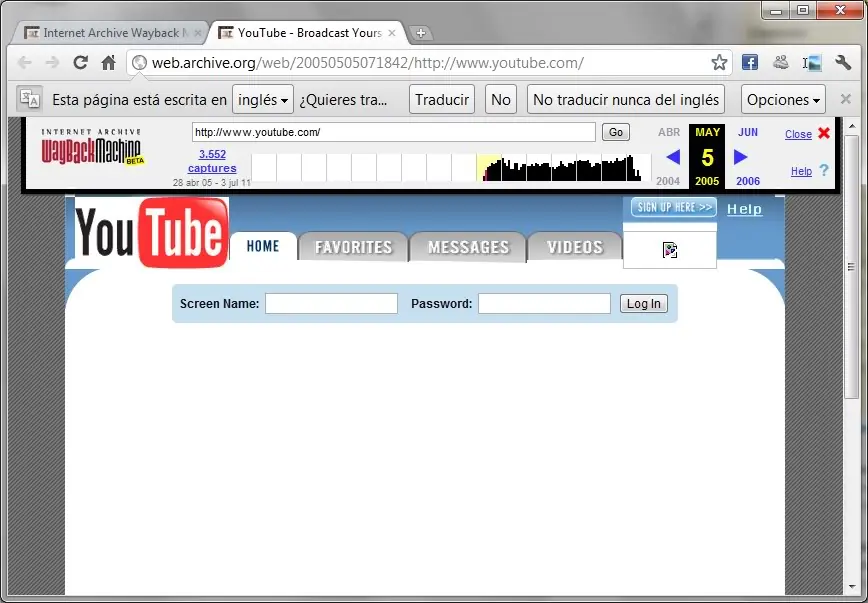Click the No button in translation bar
This screenshot has height=603, width=868.
pos(501,100)
